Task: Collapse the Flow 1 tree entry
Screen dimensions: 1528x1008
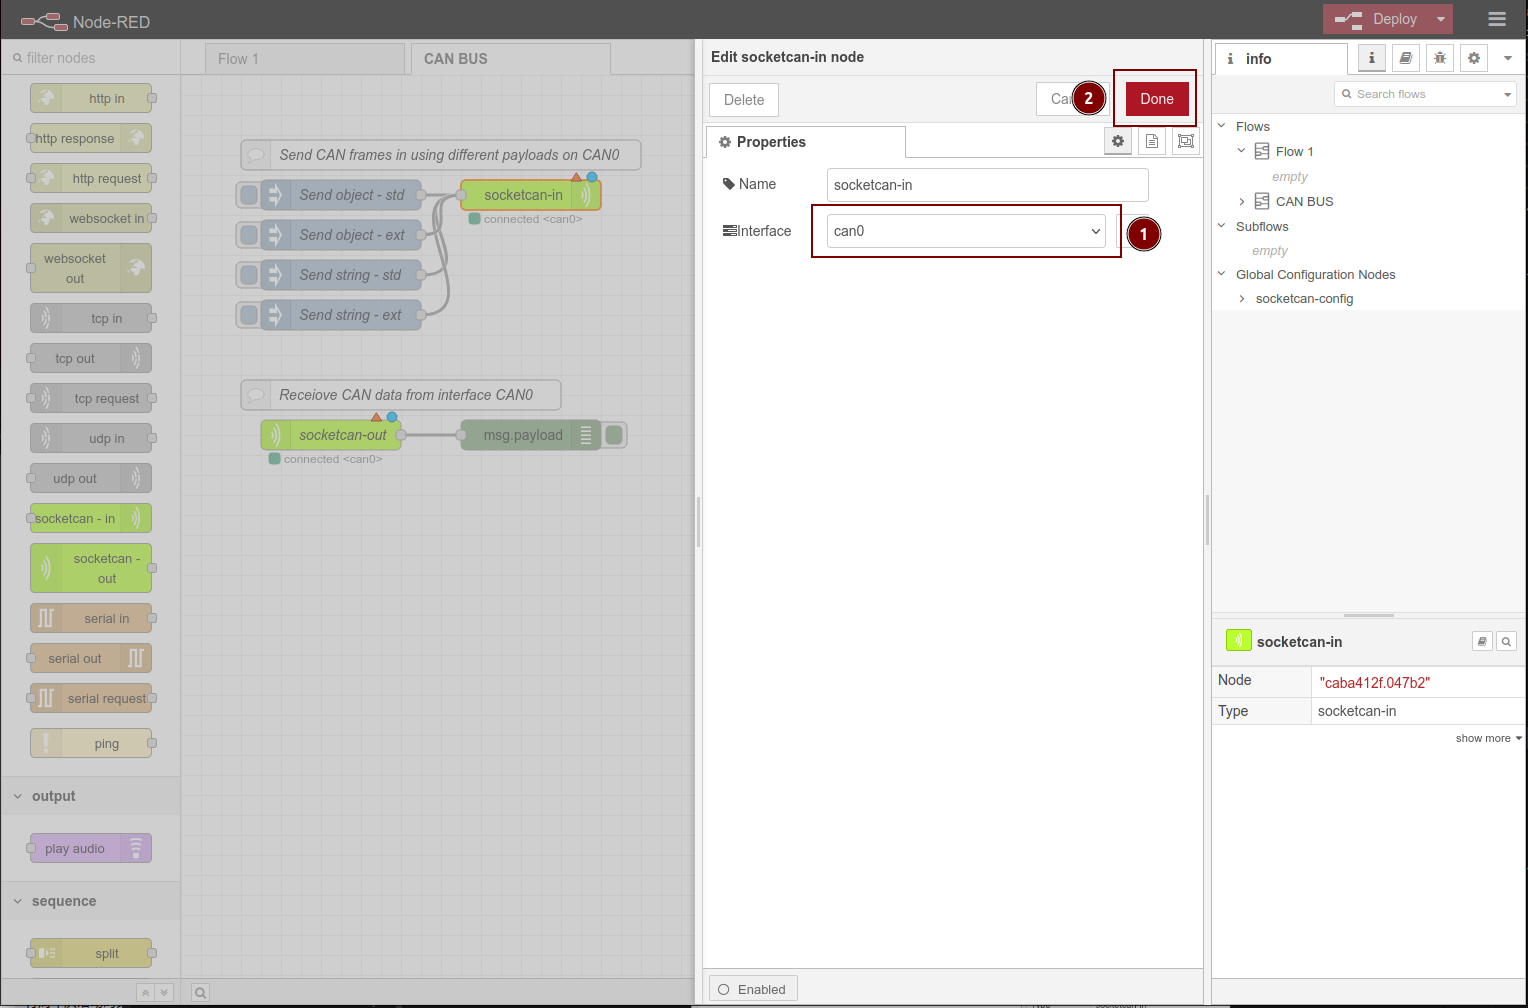Action: pos(1241,151)
